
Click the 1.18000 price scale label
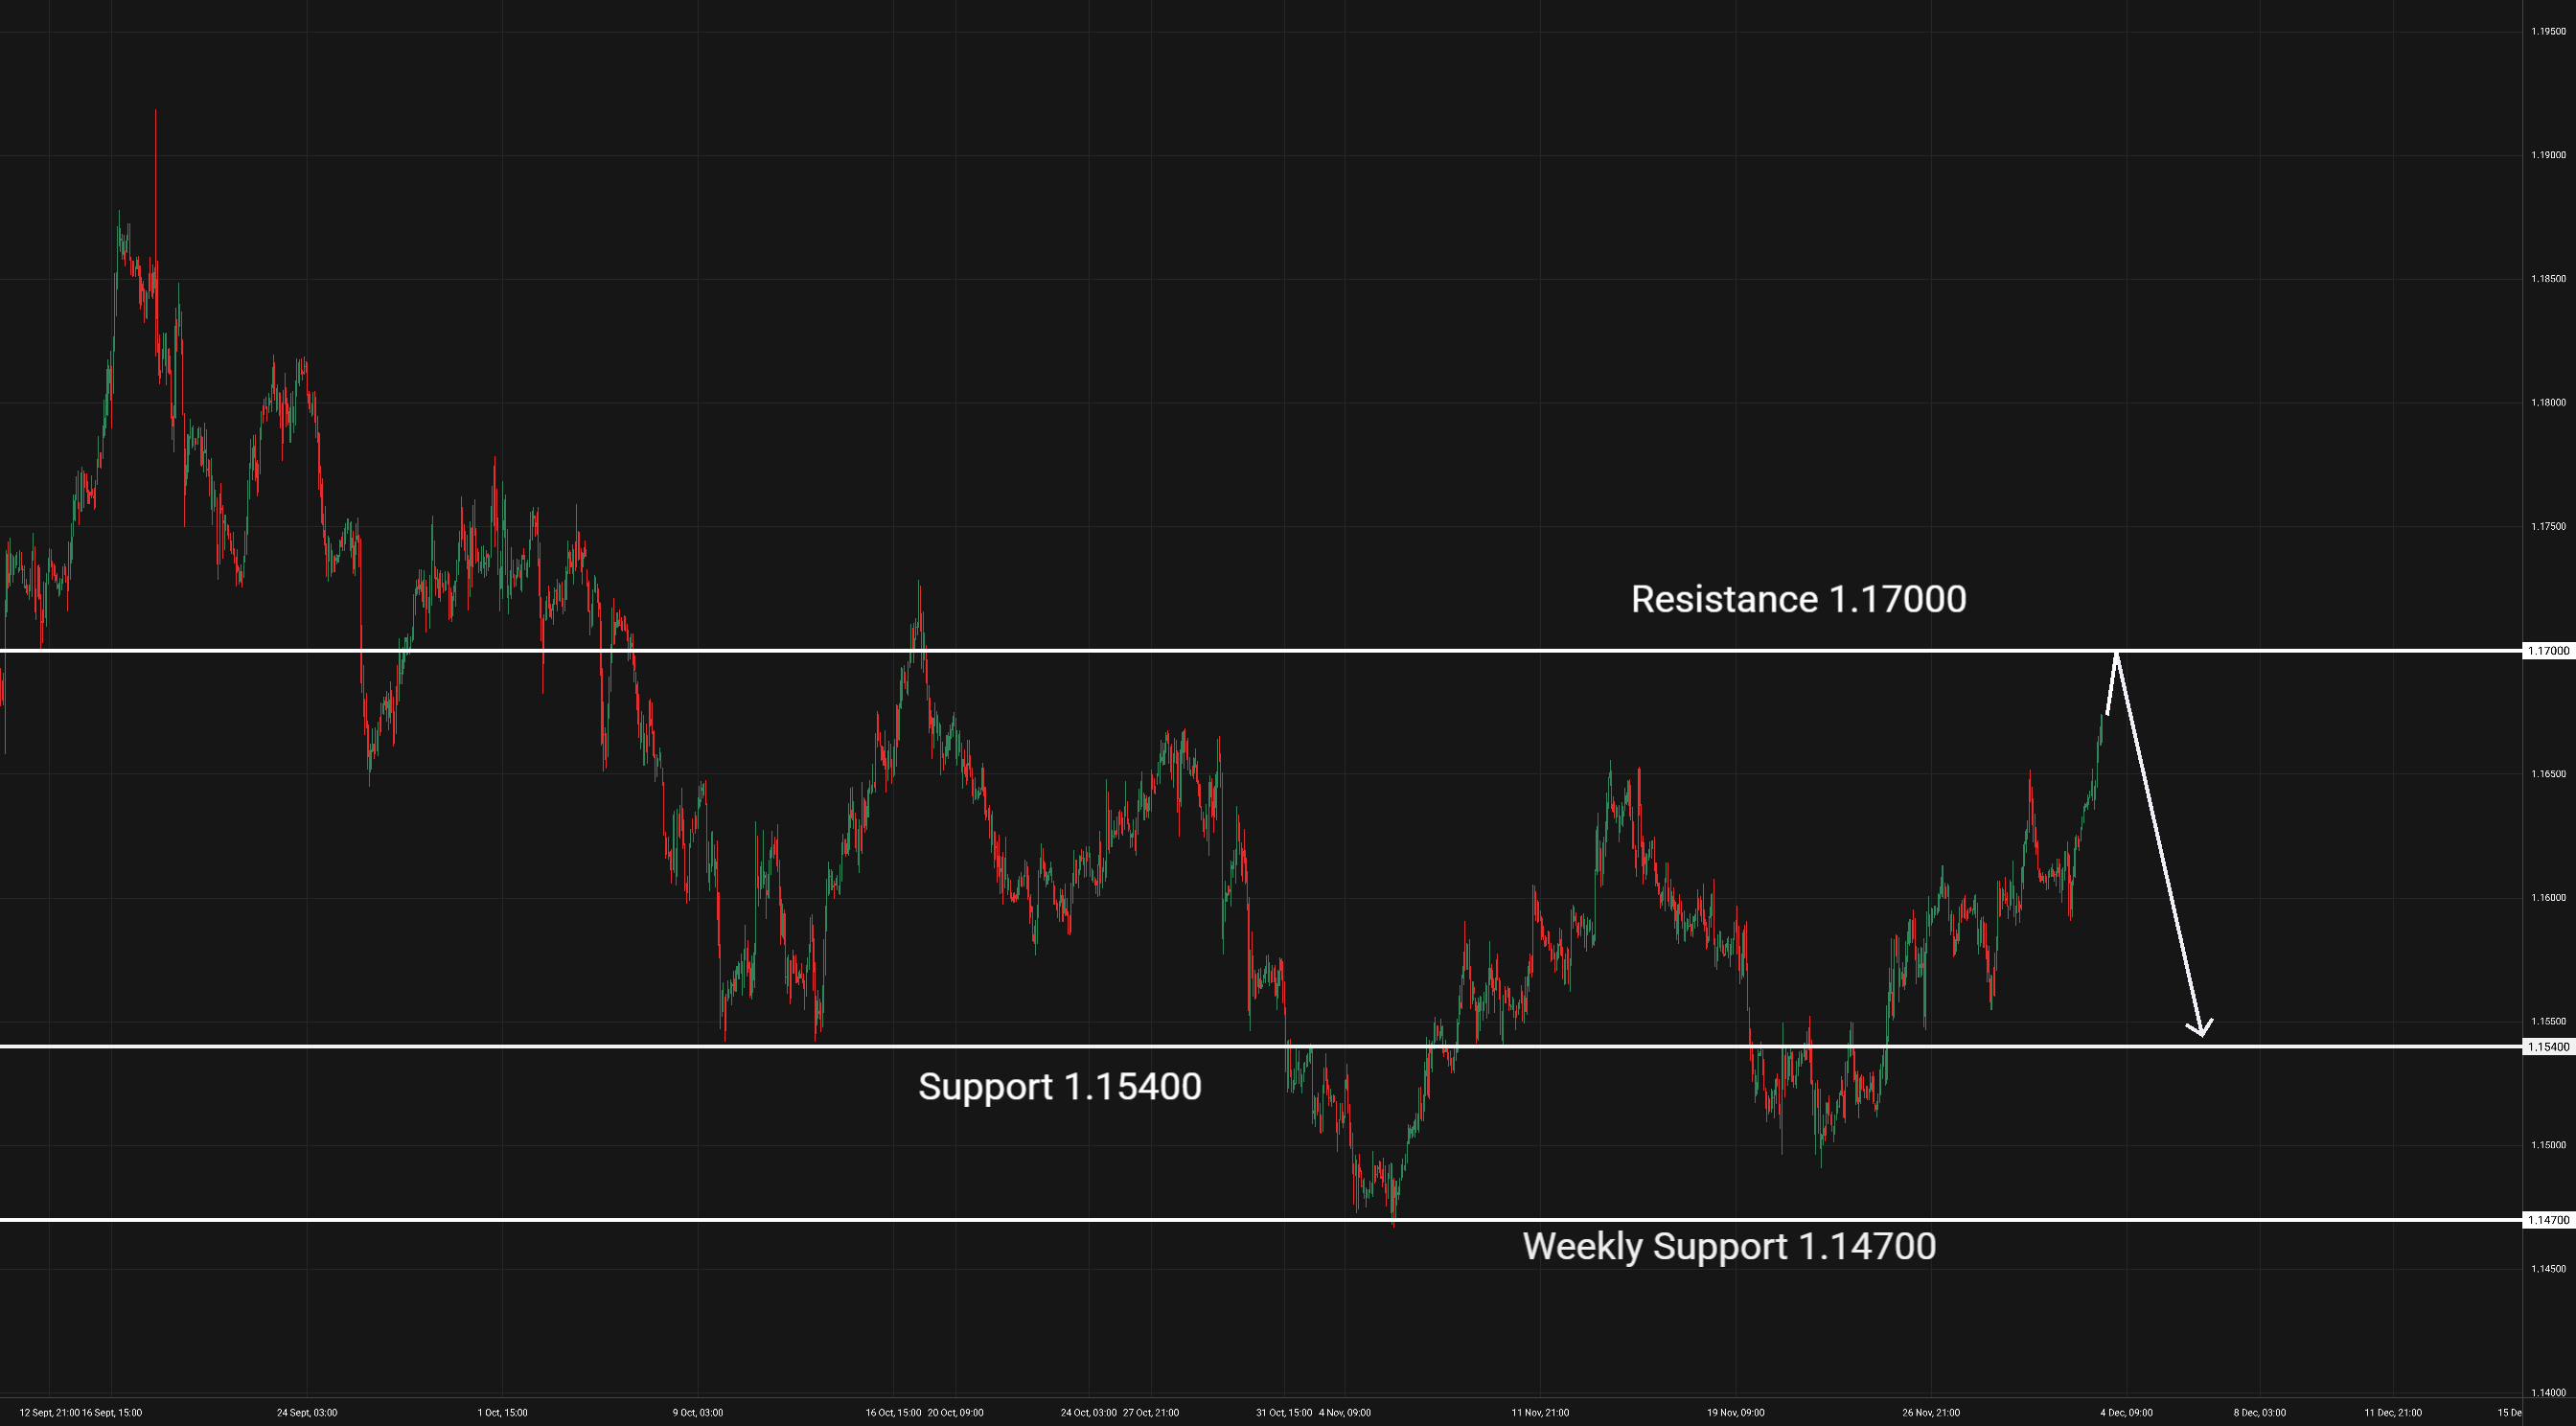point(2548,403)
